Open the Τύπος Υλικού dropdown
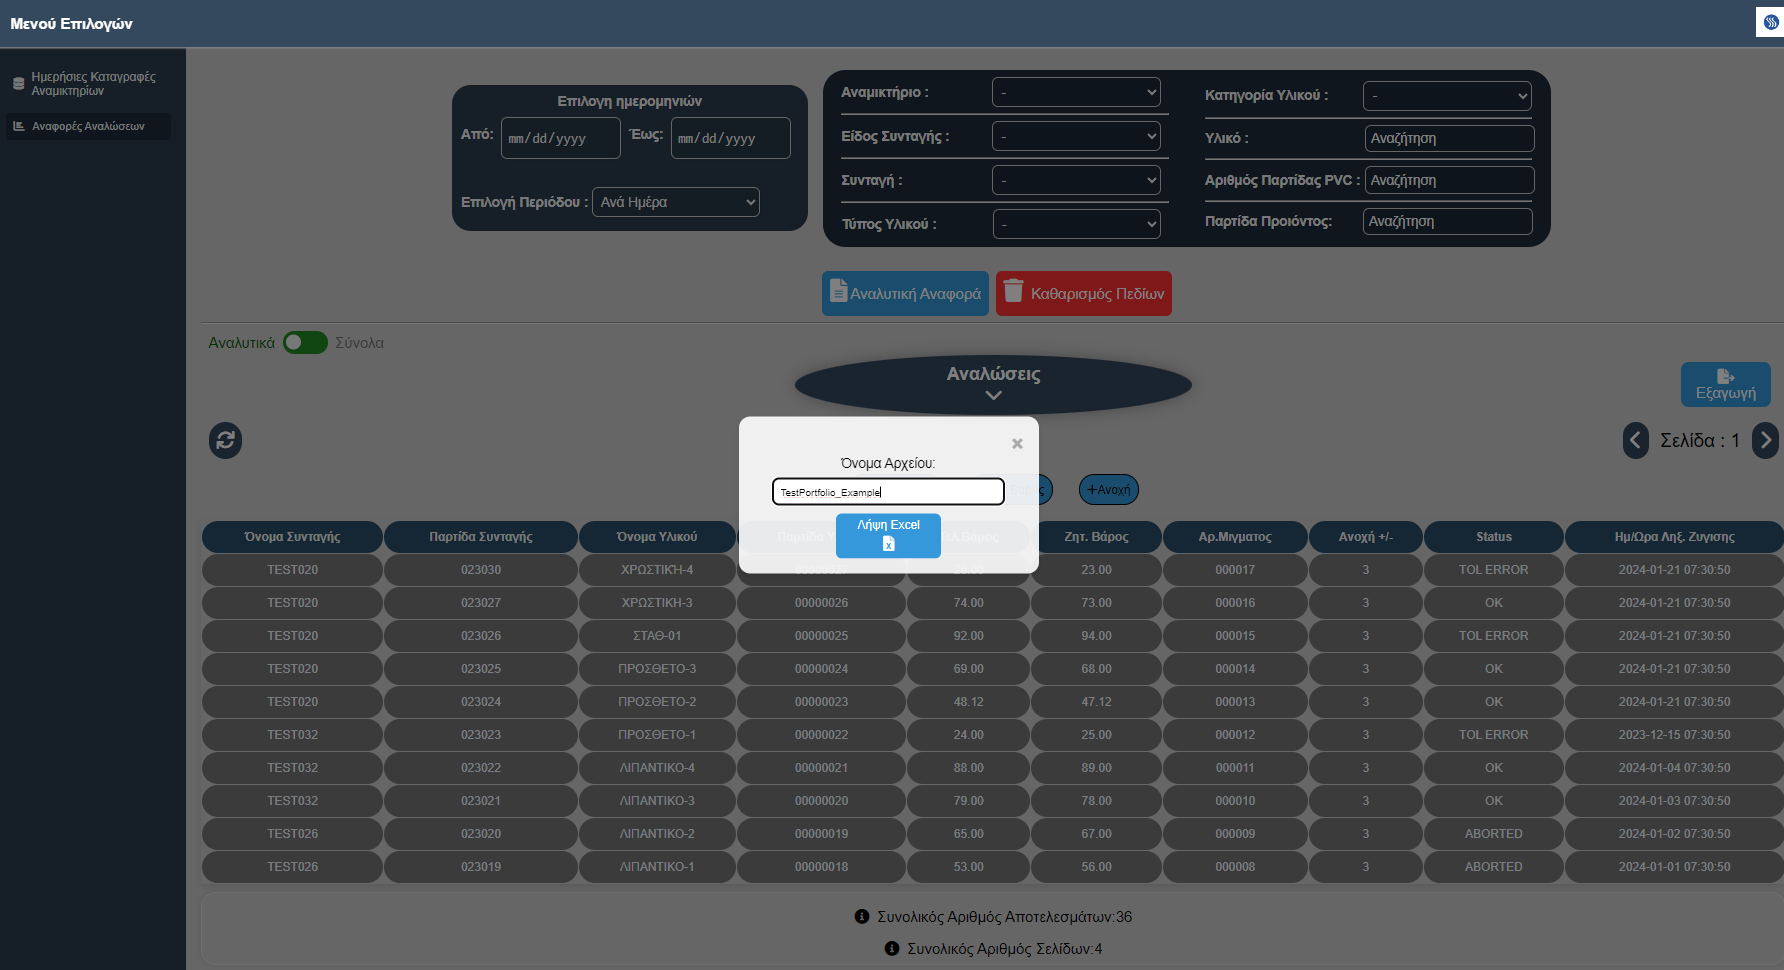The width and height of the screenshot is (1784, 970). coord(1076,224)
